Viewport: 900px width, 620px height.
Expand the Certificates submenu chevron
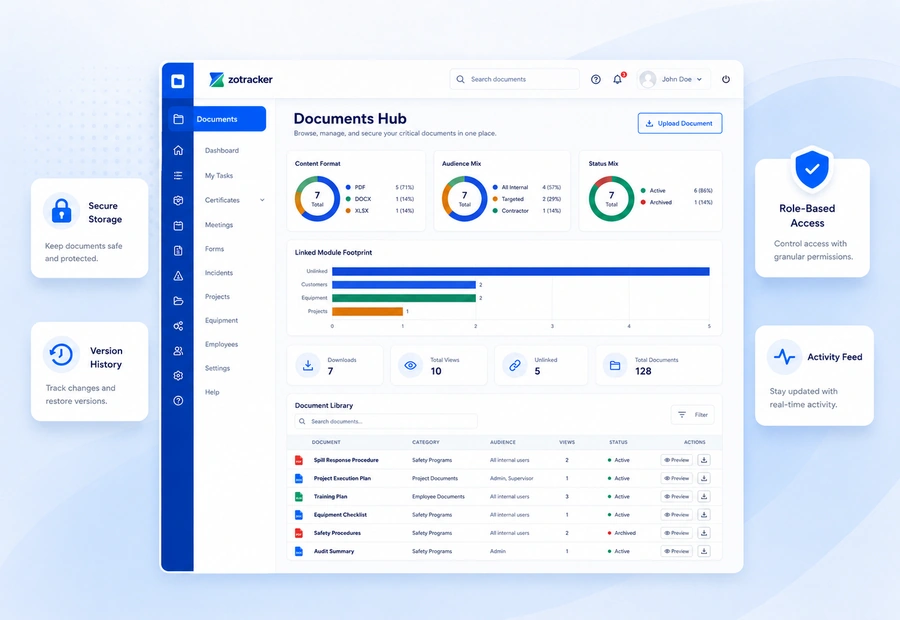coord(262,200)
